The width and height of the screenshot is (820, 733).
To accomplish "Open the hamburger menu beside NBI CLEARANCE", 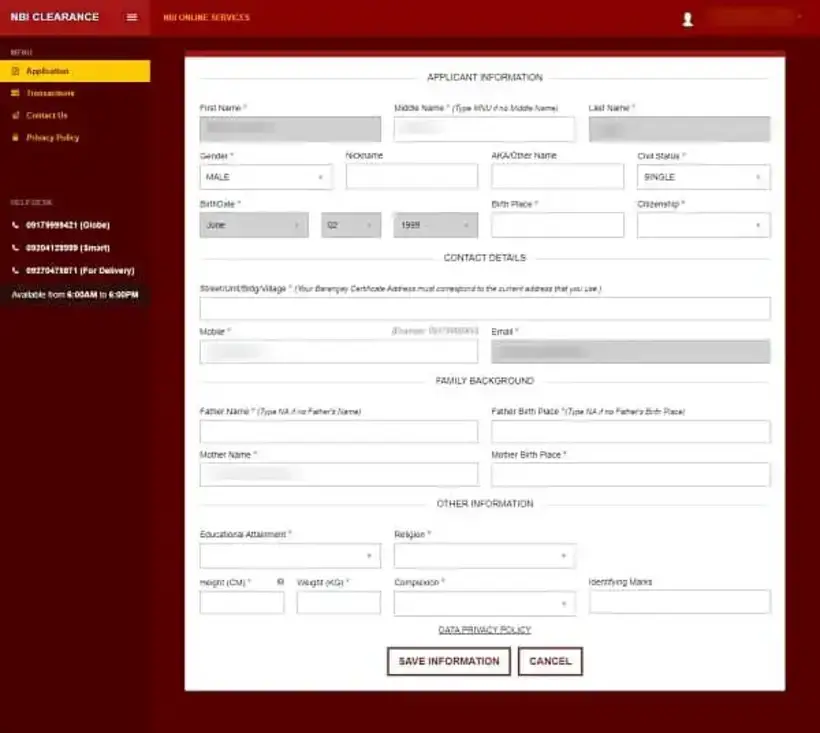I will pos(131,17).
